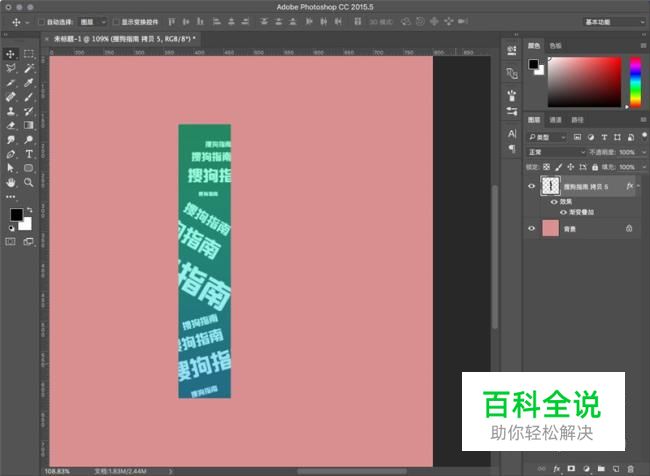Create new layer icon at panel bottom
The height and width of the screenshot is (476, 650).
(x=616, y=469)
